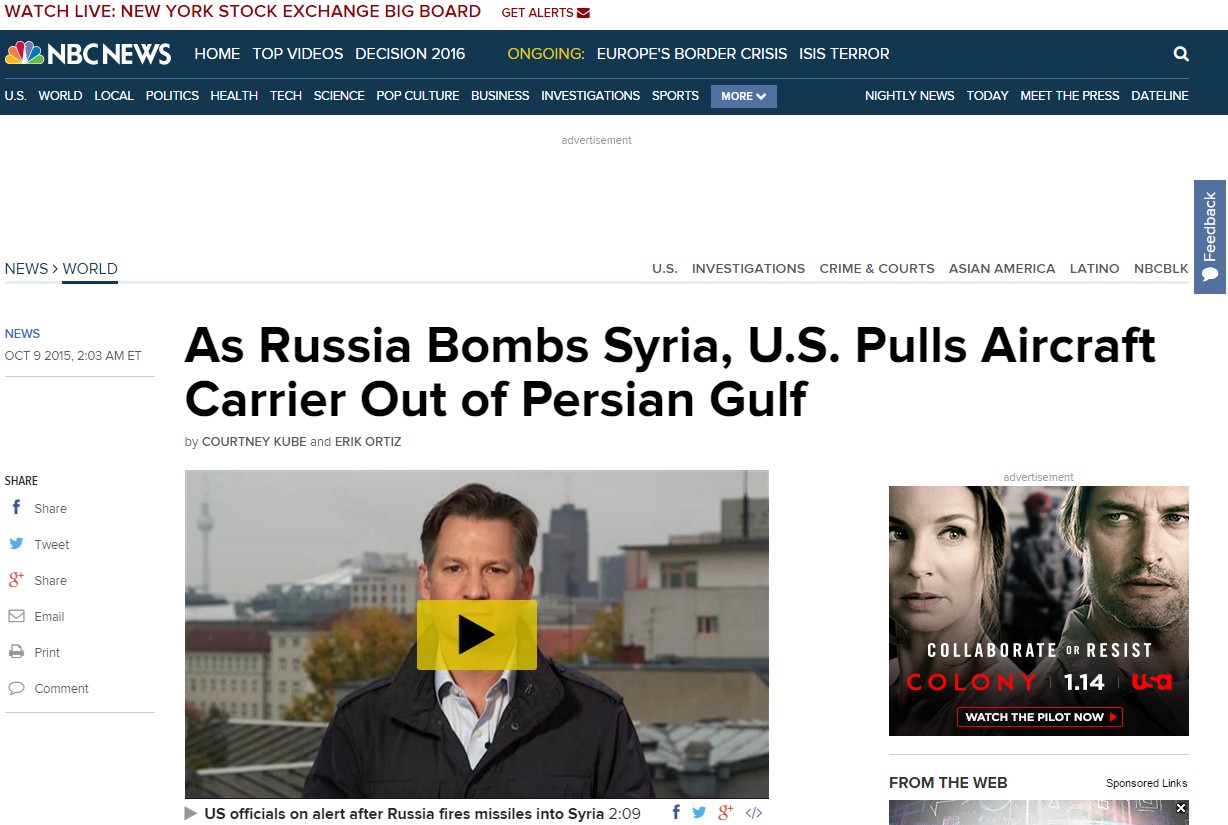Open TOP VIDEOS in main navigation
This screenshot has width=1228, height=825.
(x=298, y=54)
